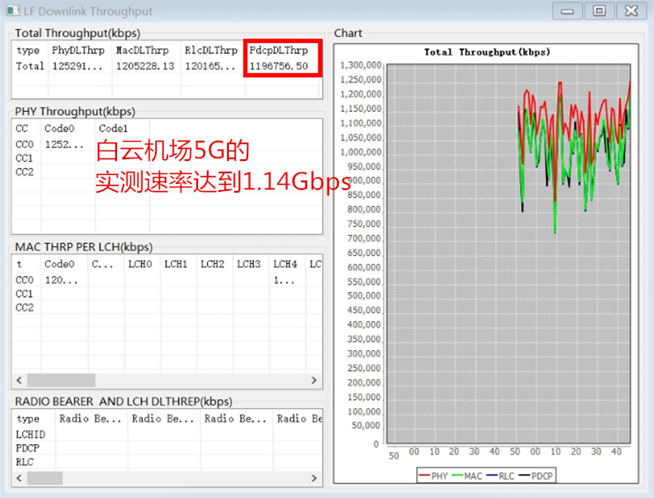This screenshot has width=654, height=498.
Task: Click right arrow of Radio Bearer scrollbar
Action: [315, 478]
